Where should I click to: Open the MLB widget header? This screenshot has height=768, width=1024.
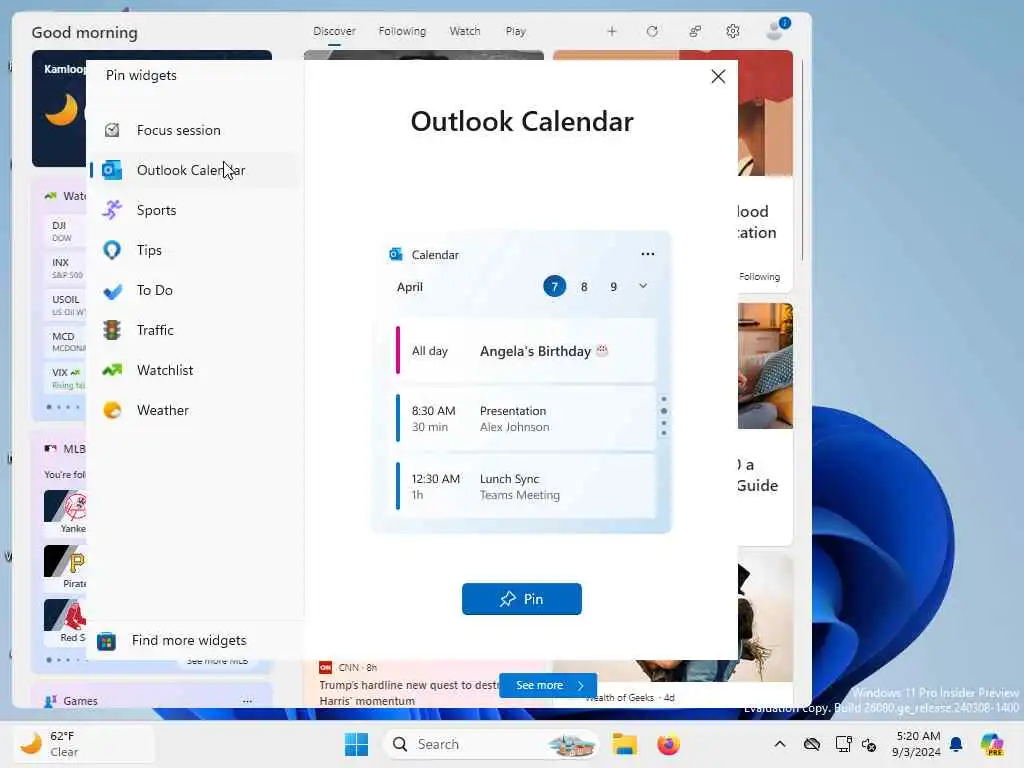pyautogui.click(x=65, y=449)
